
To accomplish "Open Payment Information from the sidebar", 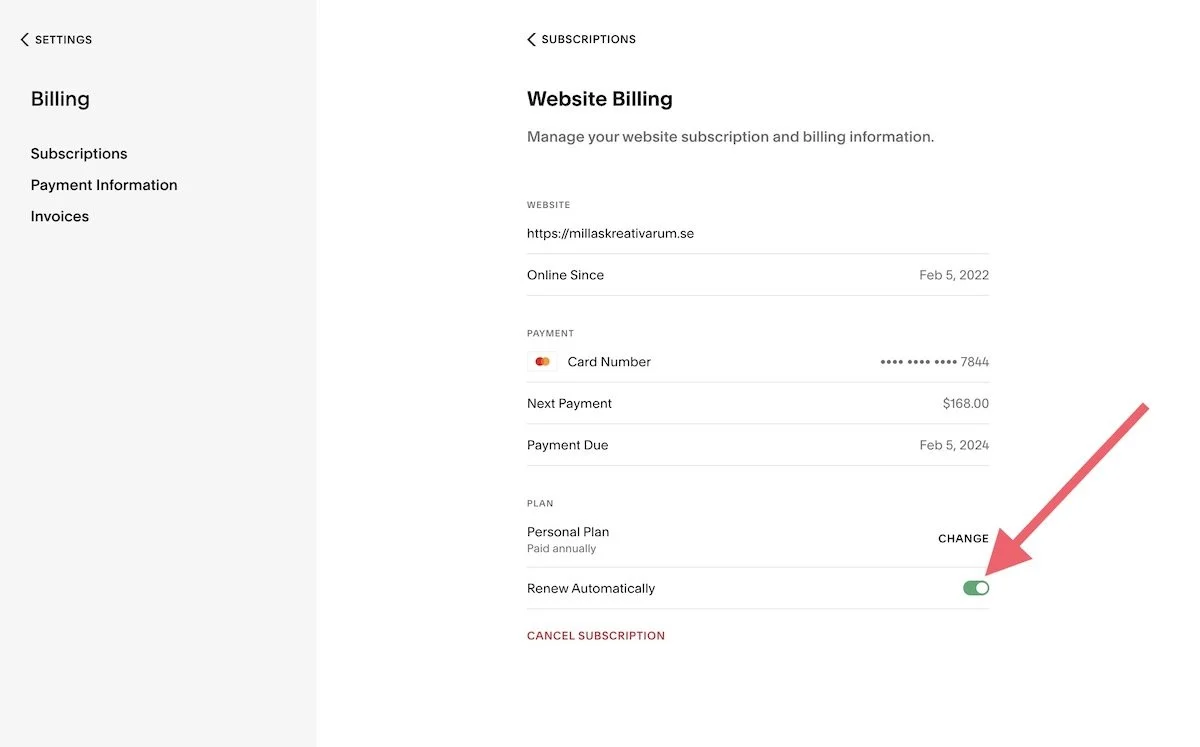I will pos(104,184).
